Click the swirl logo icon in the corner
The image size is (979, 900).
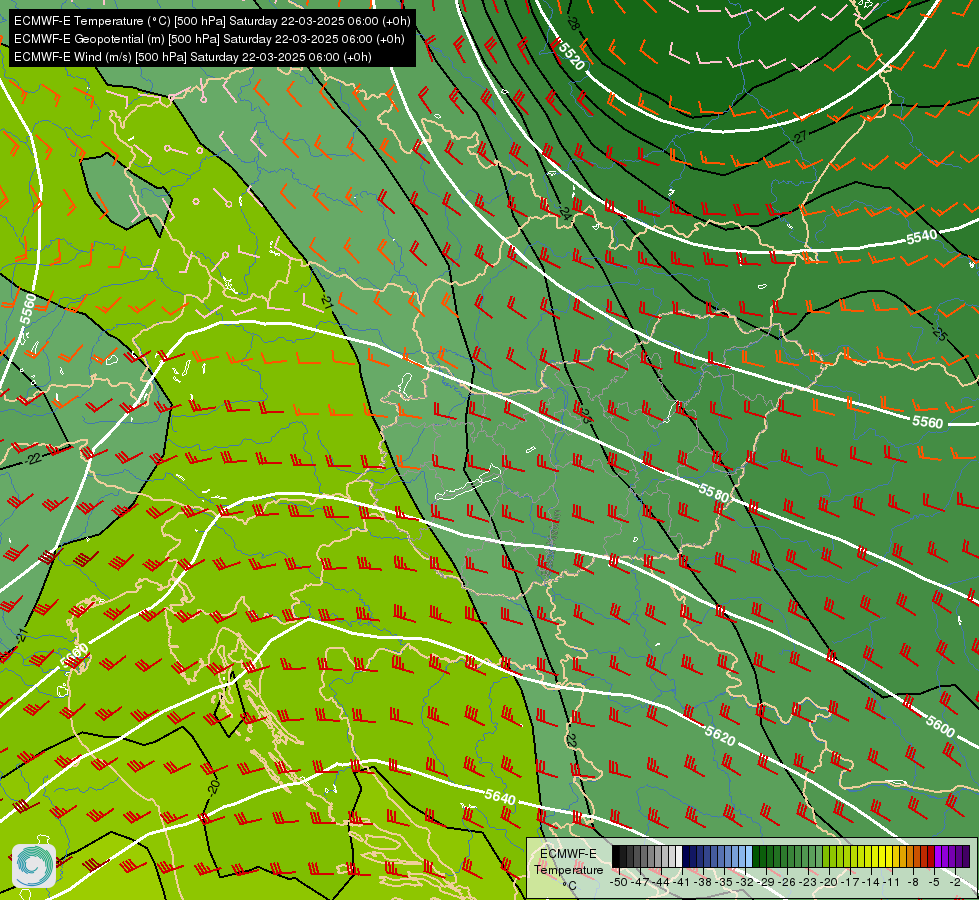click(x=34, y=866)
